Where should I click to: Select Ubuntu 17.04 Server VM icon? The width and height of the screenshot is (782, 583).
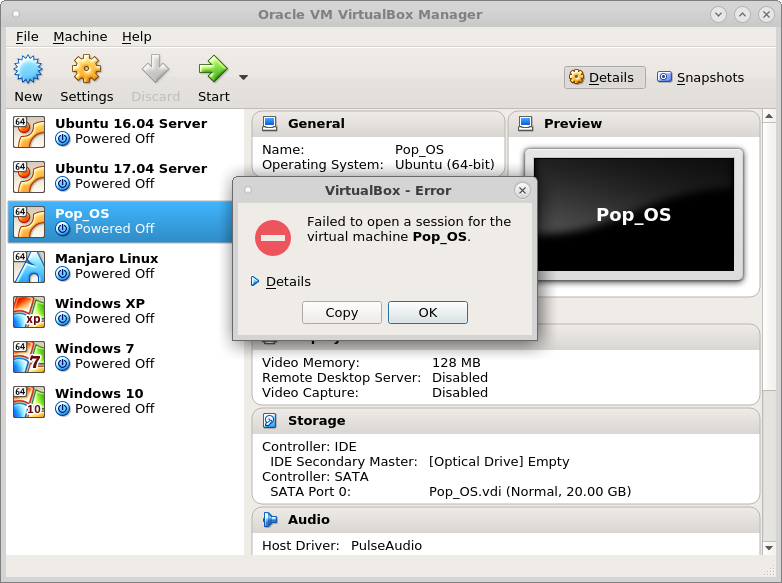29,177
